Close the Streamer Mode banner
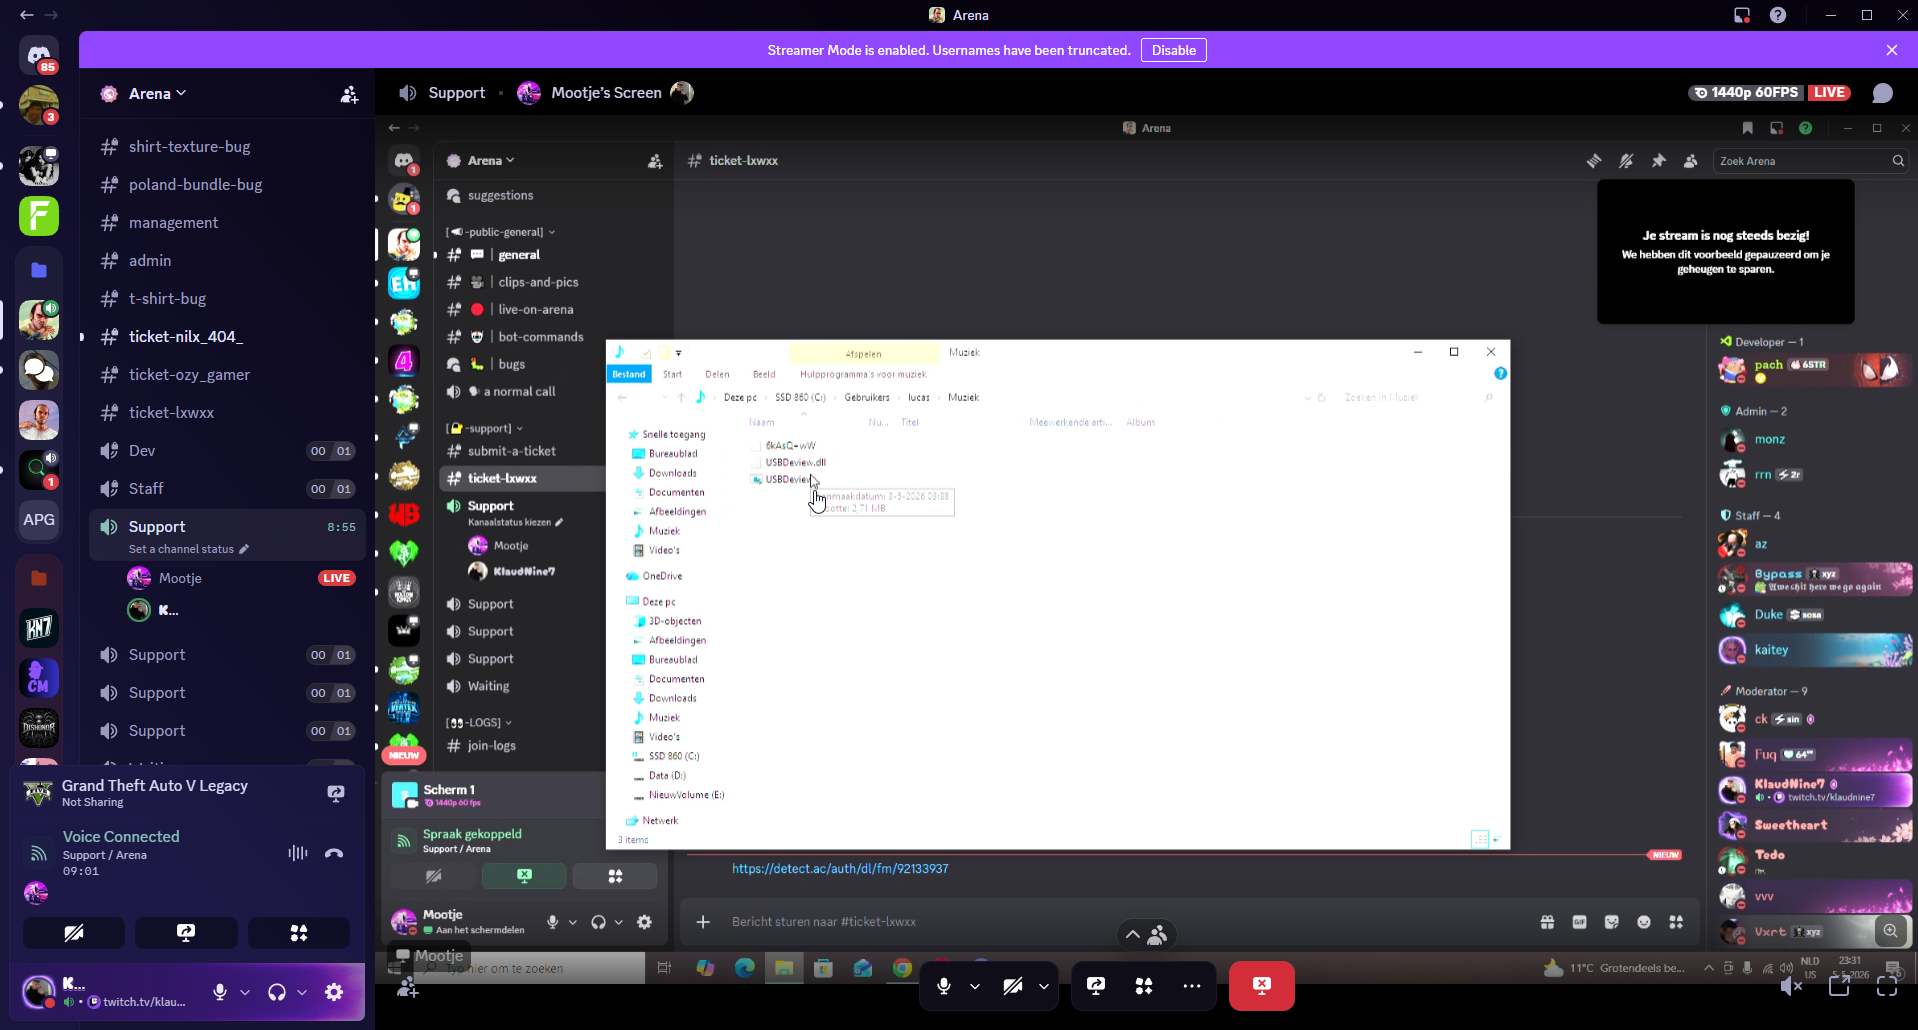The image size is (1918, 1030). coord(1892,50)
